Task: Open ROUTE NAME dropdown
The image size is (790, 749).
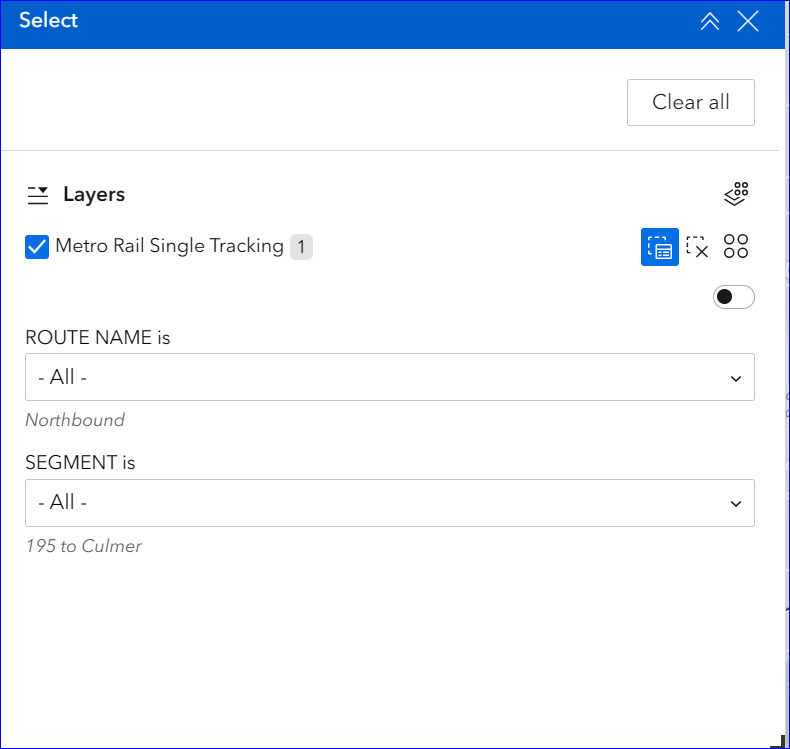Action: click(x=389, y=377)
